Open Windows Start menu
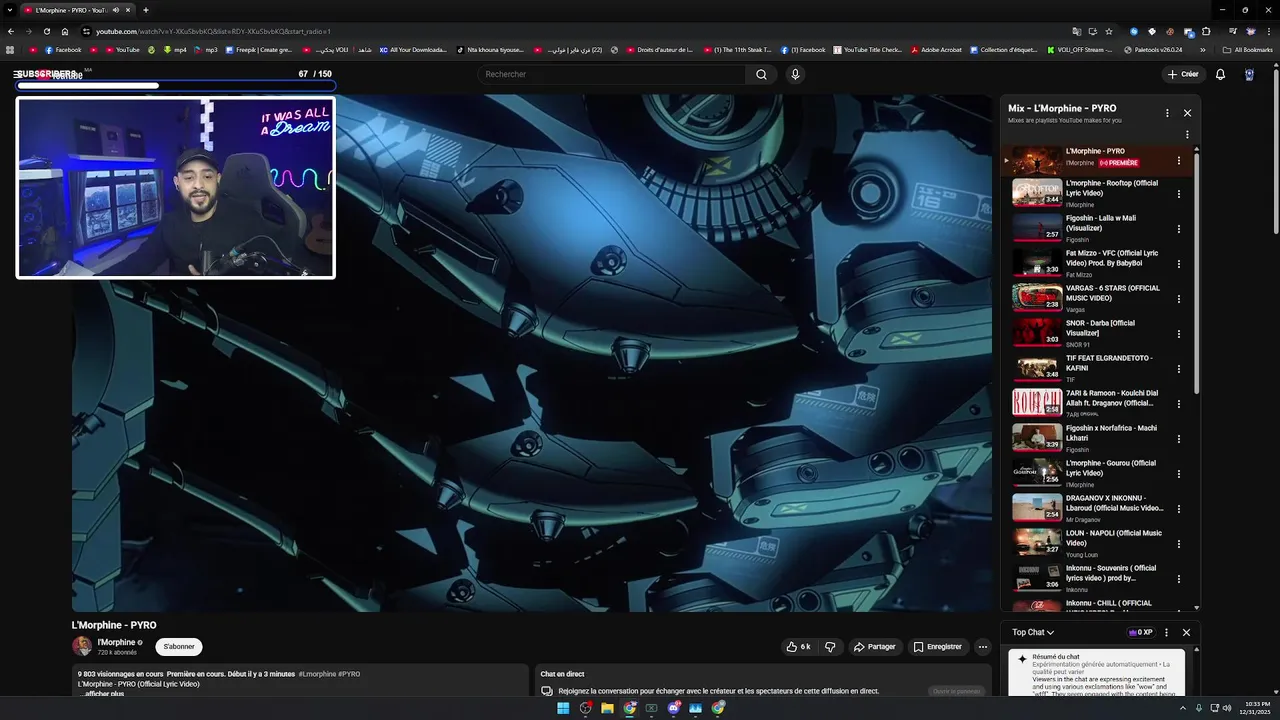This screenshot has width=1280, height=720. [x=563, y=708]
